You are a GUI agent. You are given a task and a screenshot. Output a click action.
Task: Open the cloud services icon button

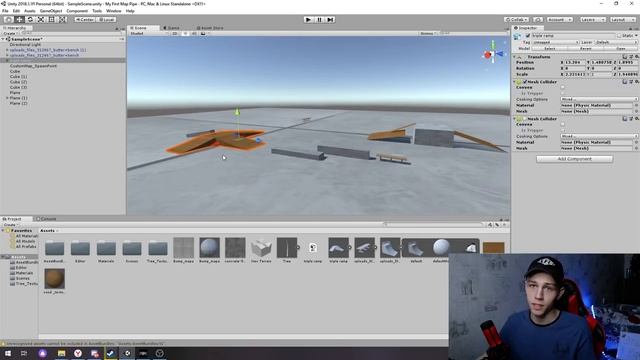point(538,20)
